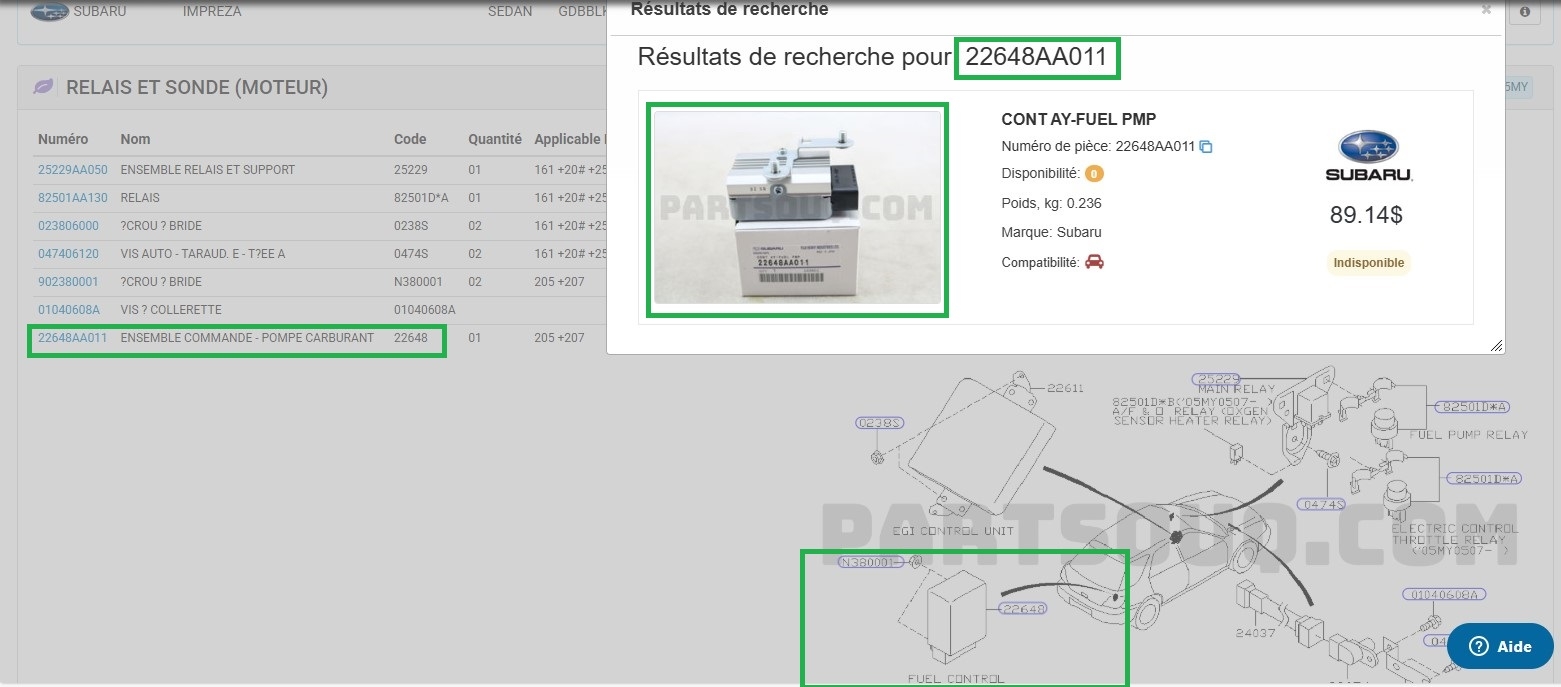Click the 'ENSEMBLE RELAIS ET SUPPORT' name cell

pyautogui.click(x=208, y=170)
